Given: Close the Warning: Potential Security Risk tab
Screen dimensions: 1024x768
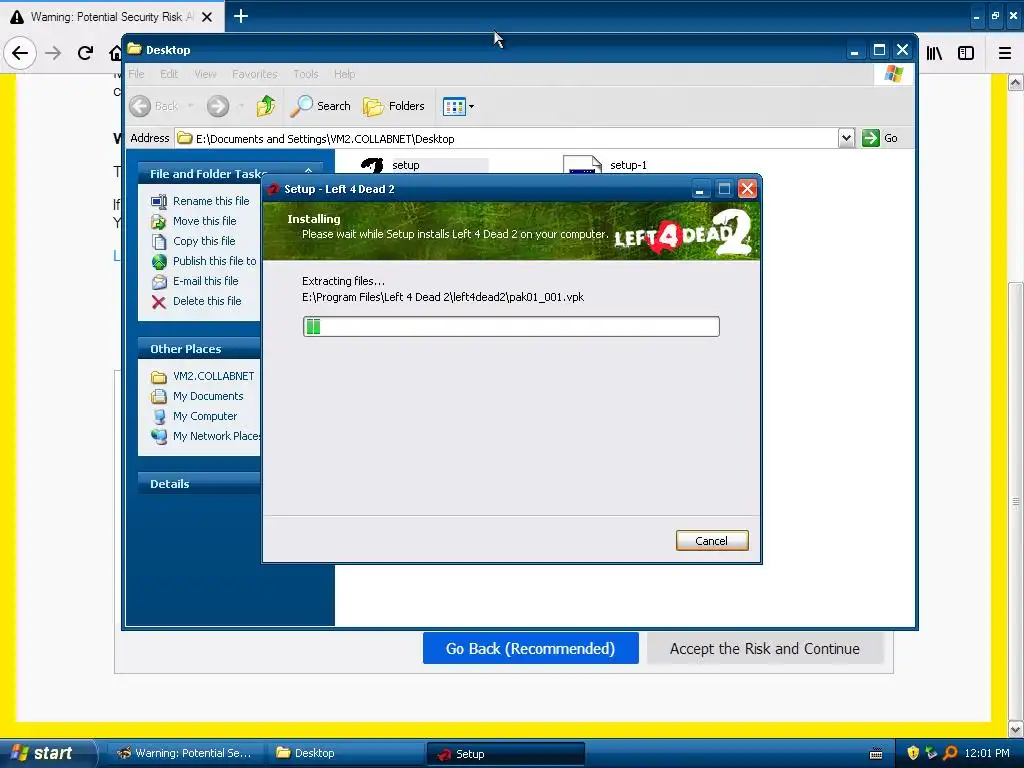Looking at the screenshot, I should point(207,17).
